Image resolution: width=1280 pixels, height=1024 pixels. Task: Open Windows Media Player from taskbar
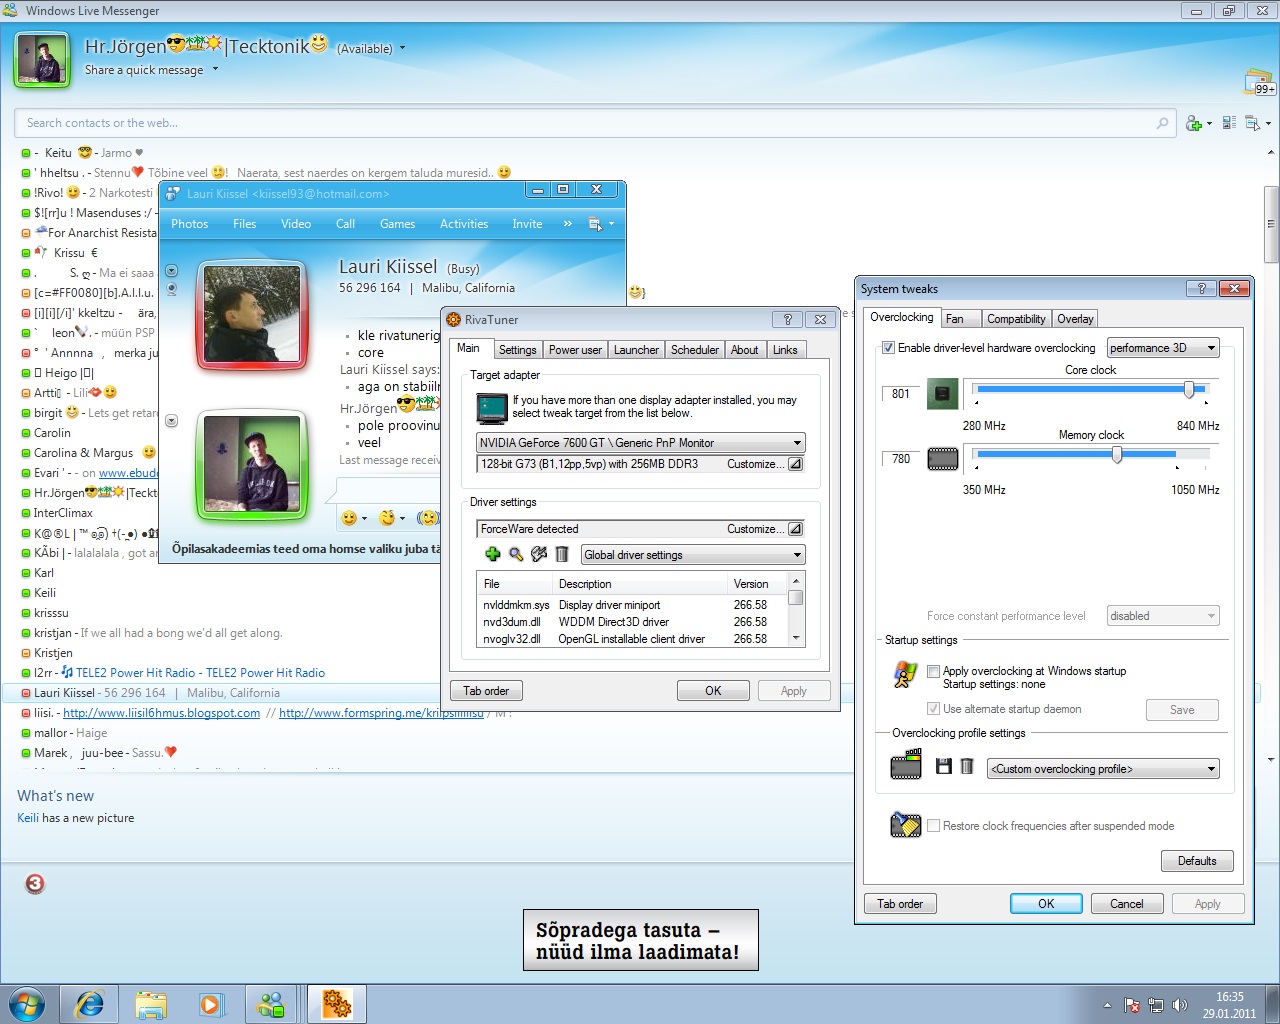point(211,1004)
